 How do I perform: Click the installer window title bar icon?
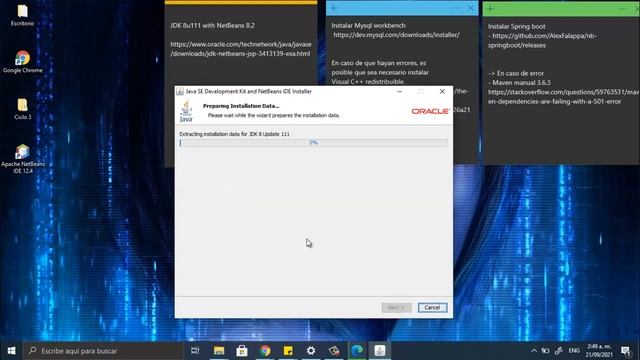coord(180,91)
